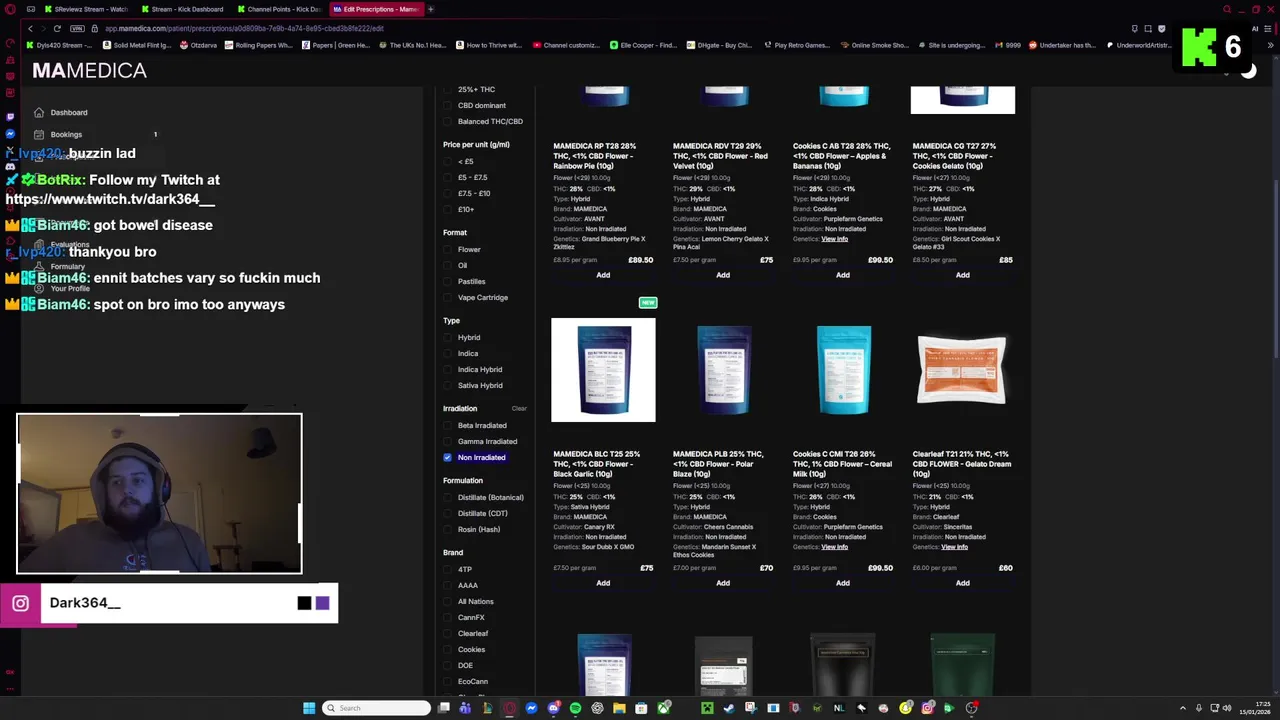Viewport: 1280px width, 720px height.
Task: Check the Balanced THC/CBD filter
Action: tap(448, 121)
